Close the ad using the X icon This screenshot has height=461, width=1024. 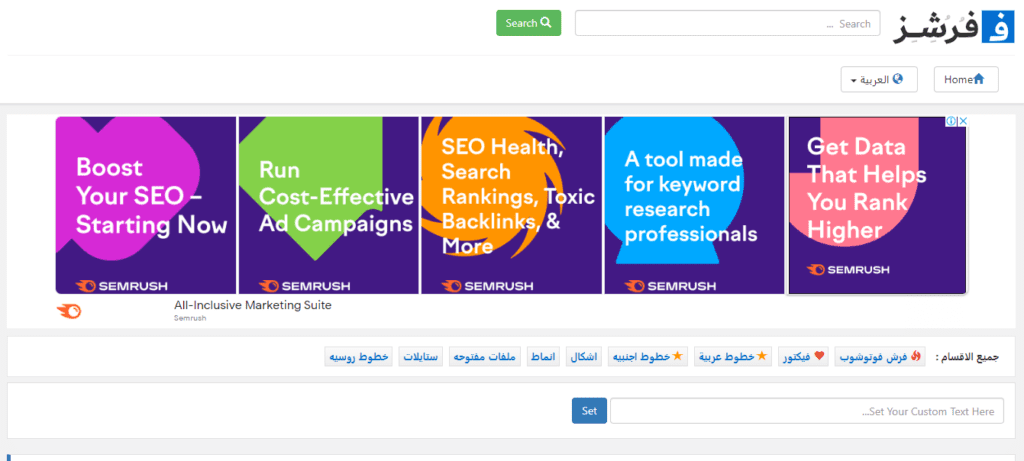tap(962, 121)
